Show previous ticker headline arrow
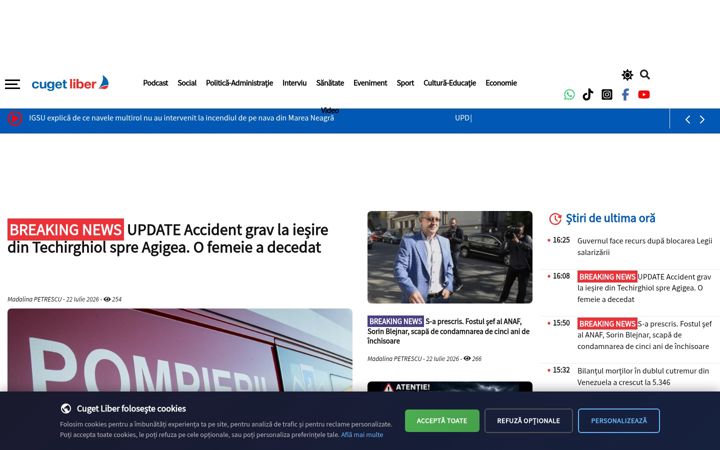Screen dimensions: 720x450 [687, 120]
